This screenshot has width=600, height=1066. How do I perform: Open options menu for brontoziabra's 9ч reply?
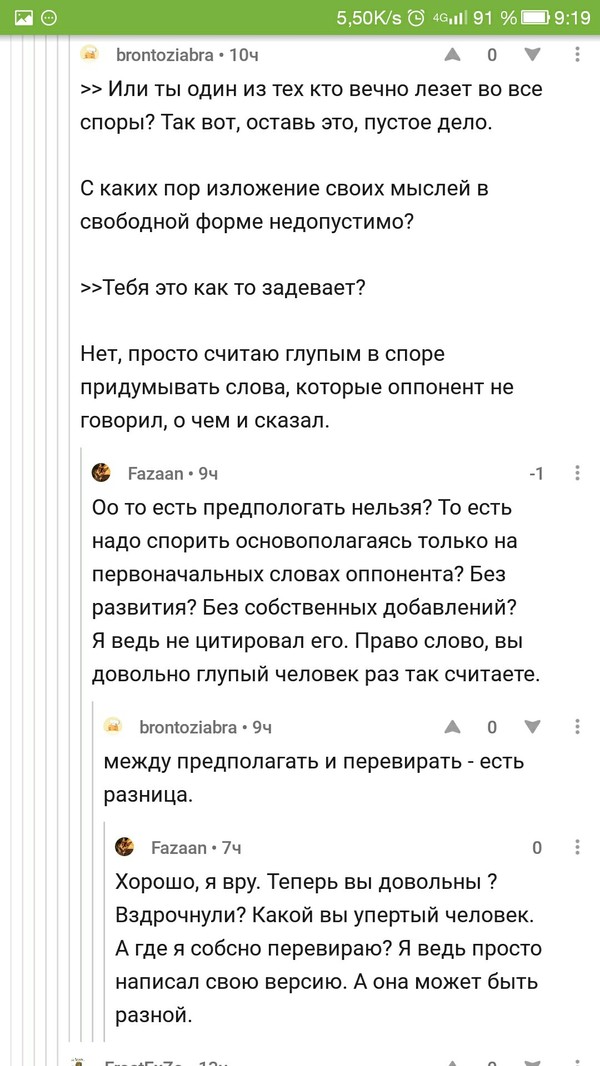click(577, 727)
